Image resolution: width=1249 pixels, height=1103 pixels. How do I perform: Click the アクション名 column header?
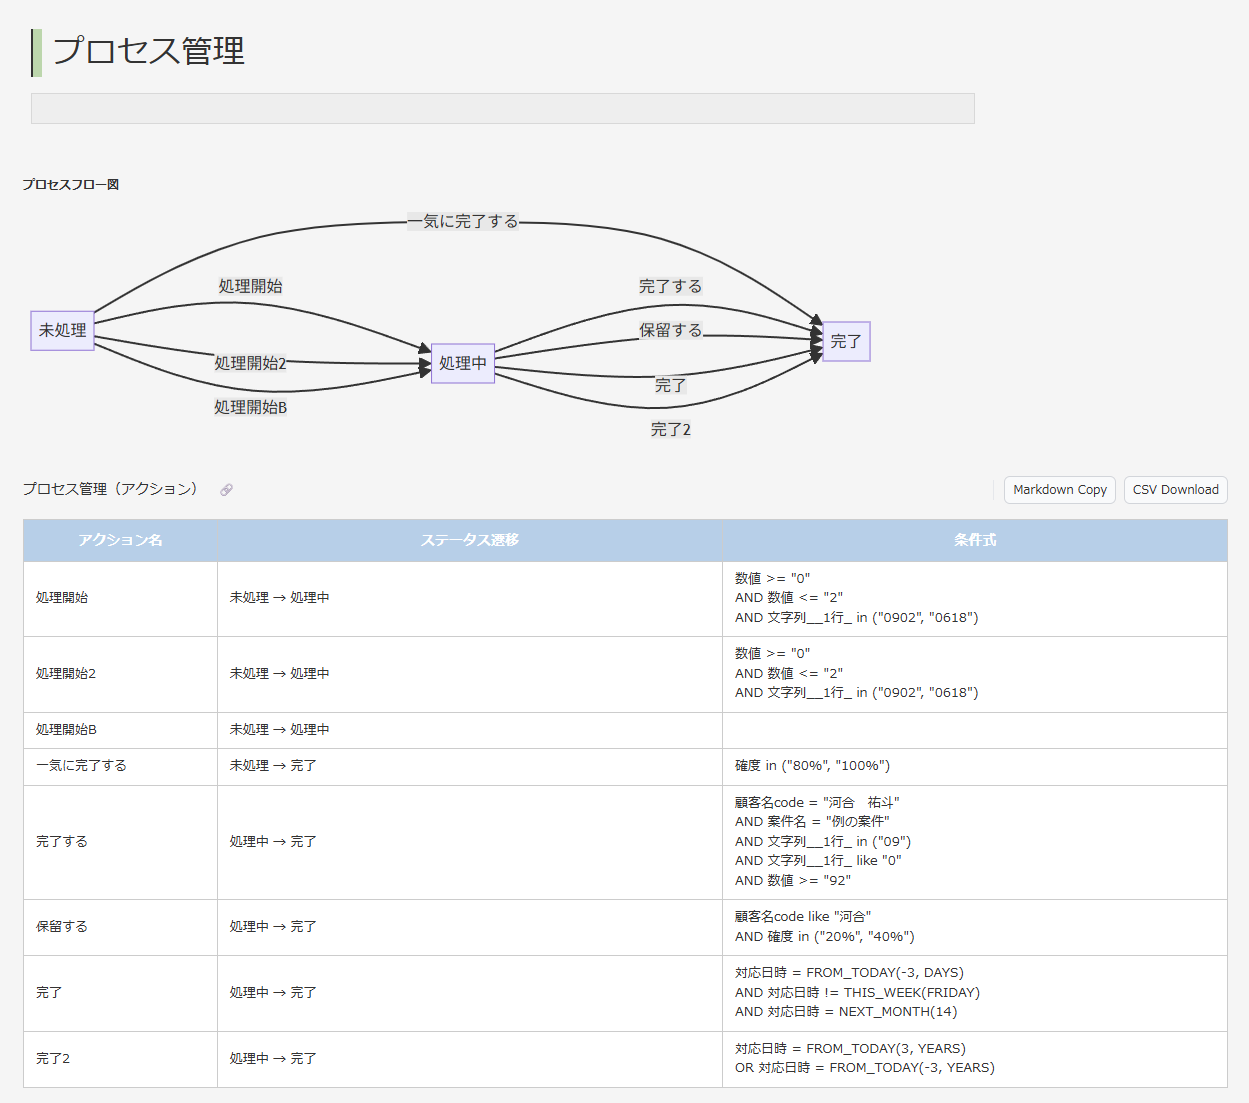click(119, 540)
